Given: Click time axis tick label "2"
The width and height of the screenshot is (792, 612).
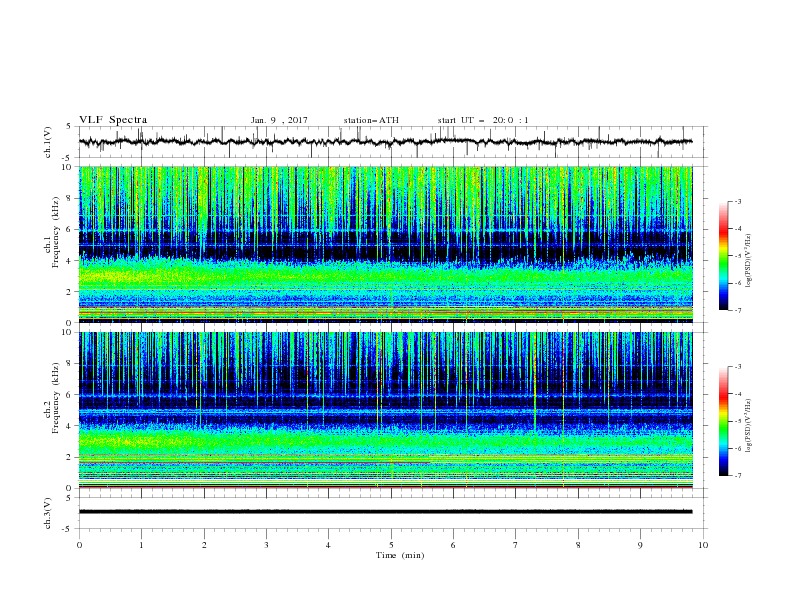Looking at the screenshot, I should (x=204, y=545).
